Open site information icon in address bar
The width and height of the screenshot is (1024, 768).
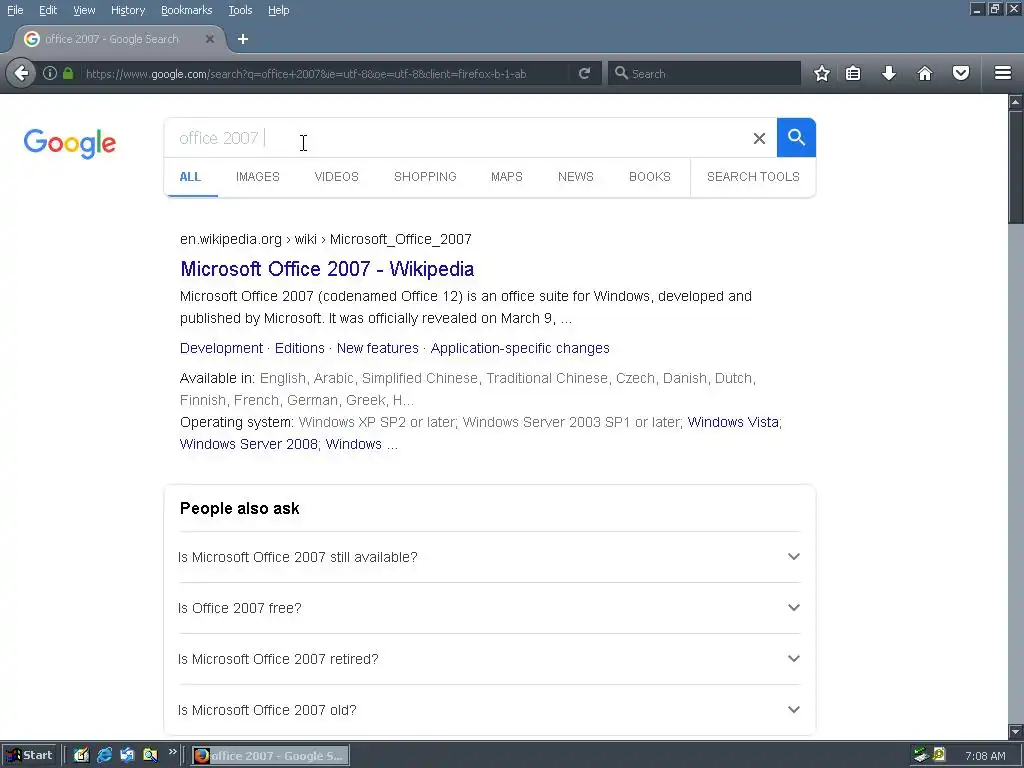pos(50,73)
